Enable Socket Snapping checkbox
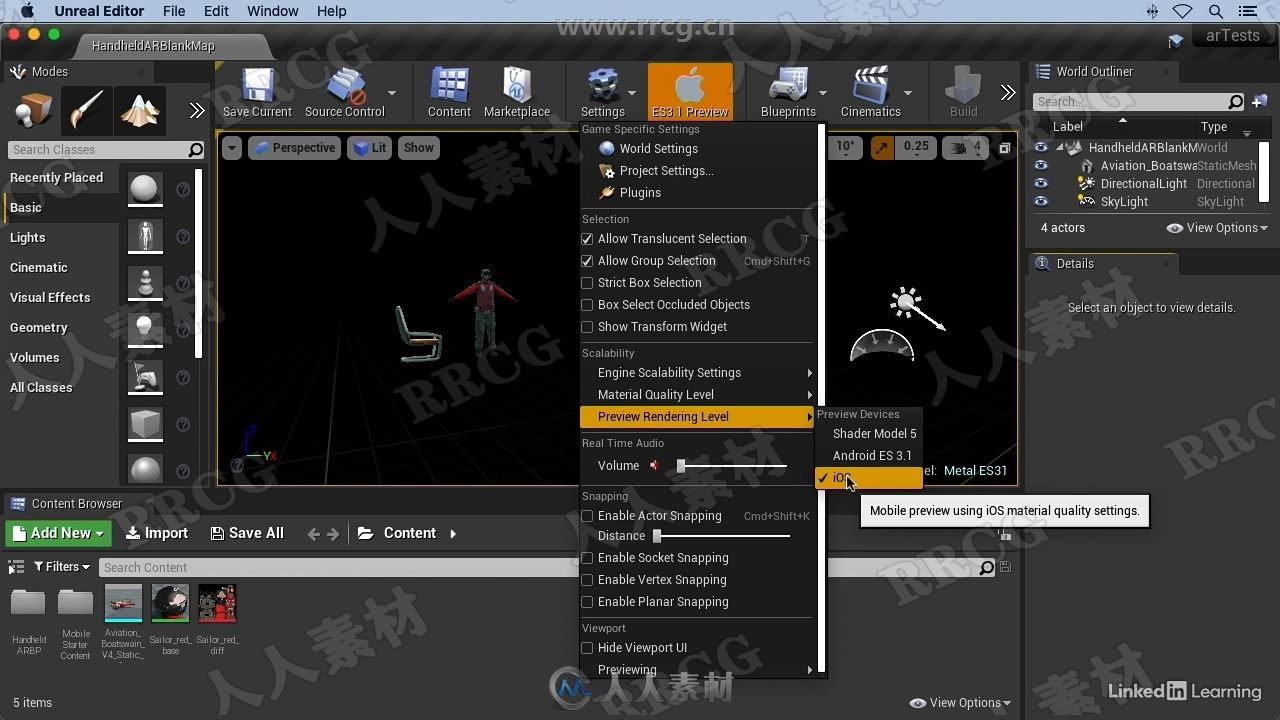This screenshot has width=1280, height=720. [x=587, y=558]
